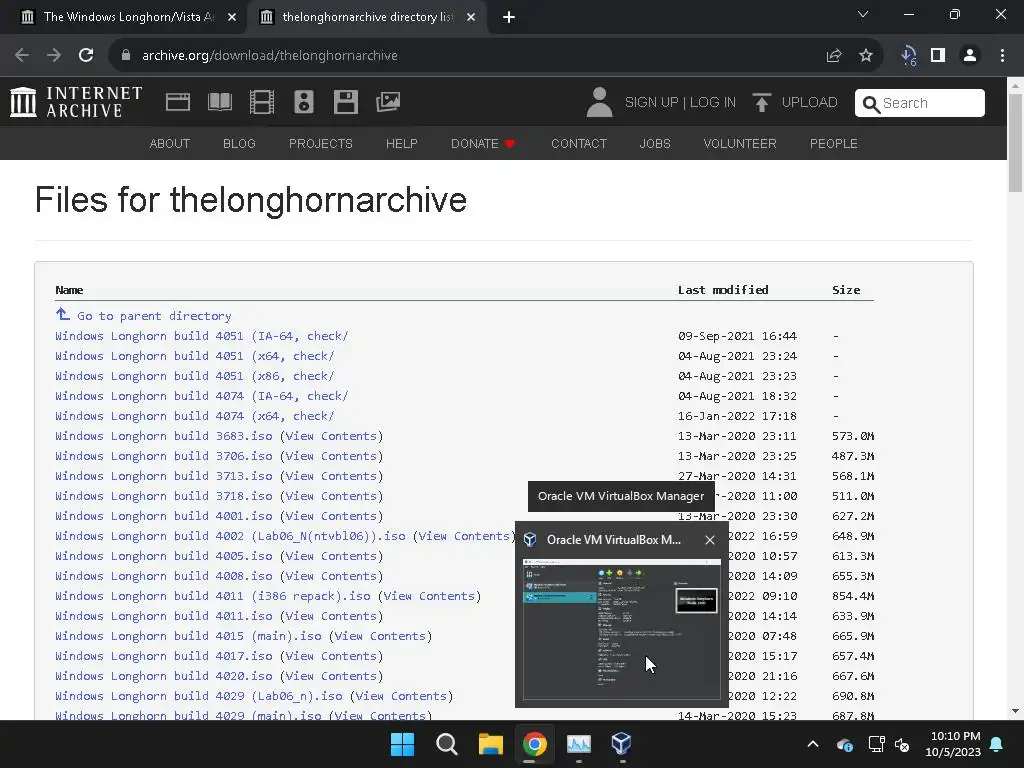
Task: Open the Internet Archive web section icon
Action: click(178, 102)
